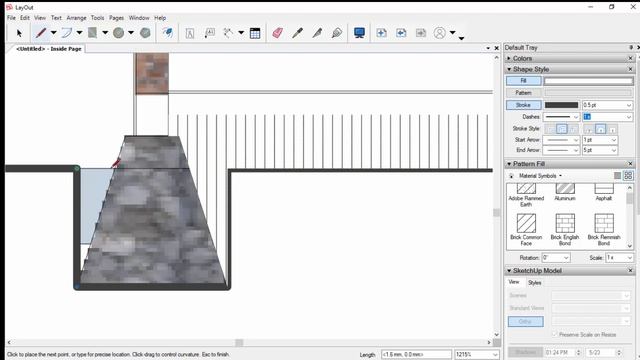Open the Arrange menu
Screen dimensions: 640x360
coord(76,18)
